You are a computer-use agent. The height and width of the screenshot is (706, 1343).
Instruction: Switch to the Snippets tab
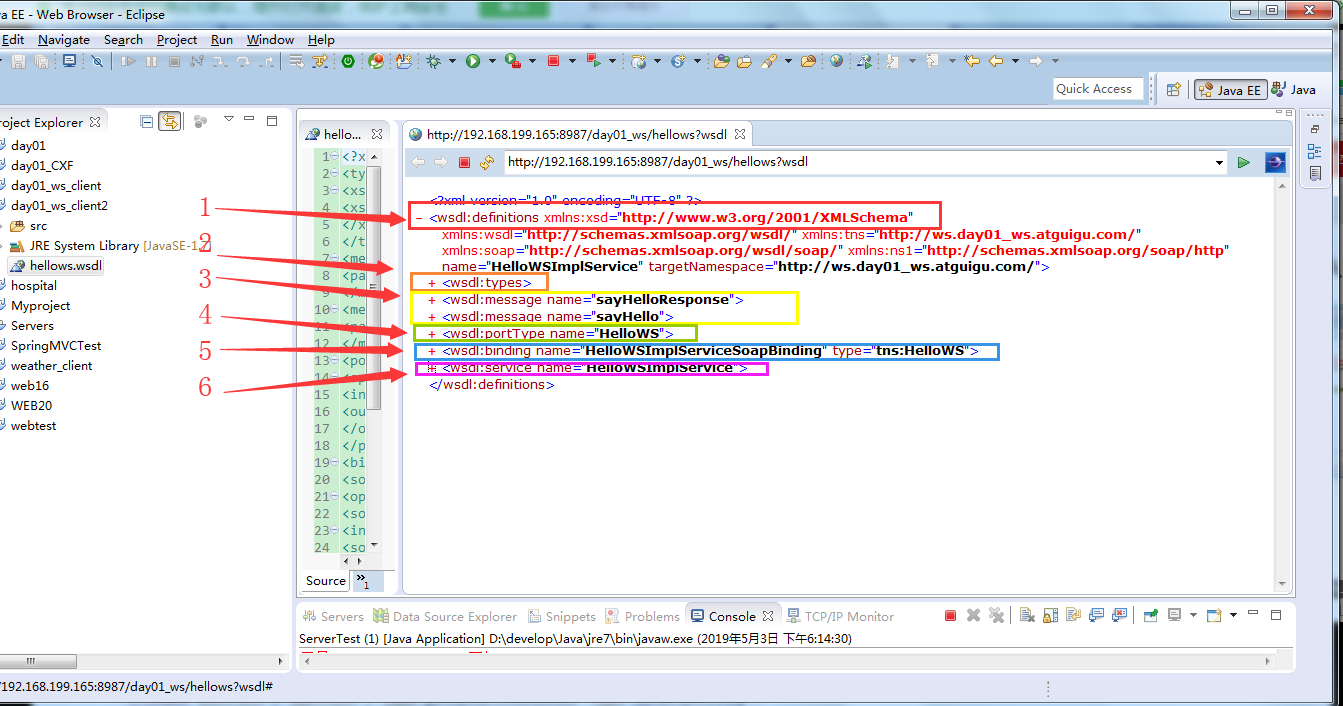561,616
